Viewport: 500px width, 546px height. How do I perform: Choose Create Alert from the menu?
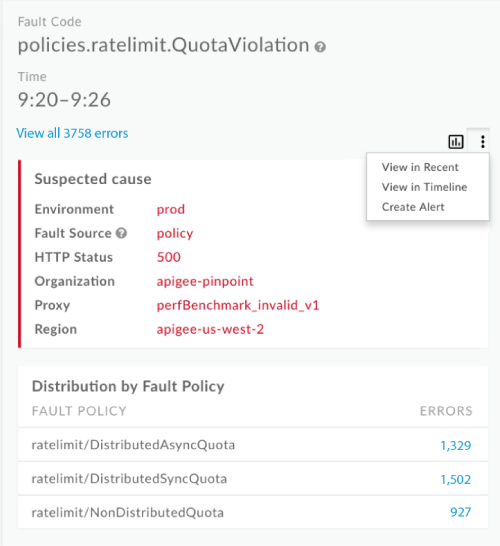[413, 207]
